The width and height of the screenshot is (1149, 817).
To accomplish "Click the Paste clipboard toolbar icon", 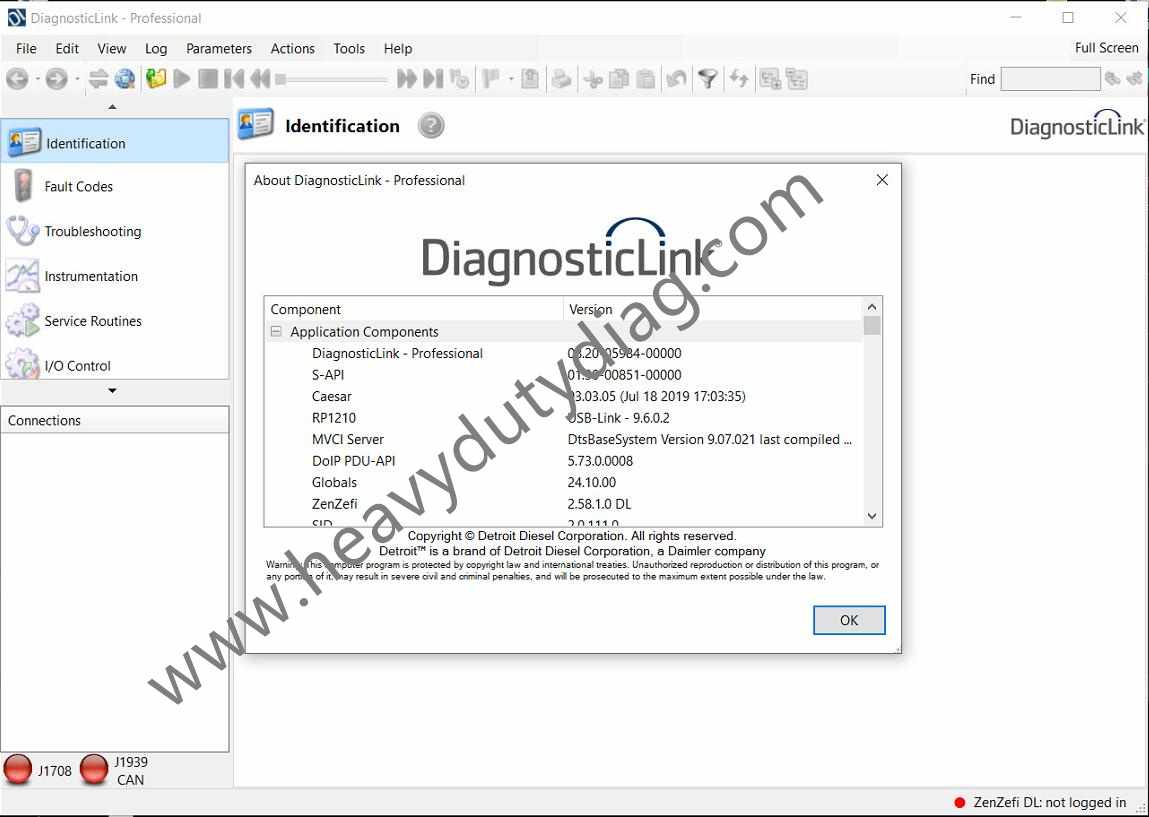I will pyautogui.click(x=646, y=79).
